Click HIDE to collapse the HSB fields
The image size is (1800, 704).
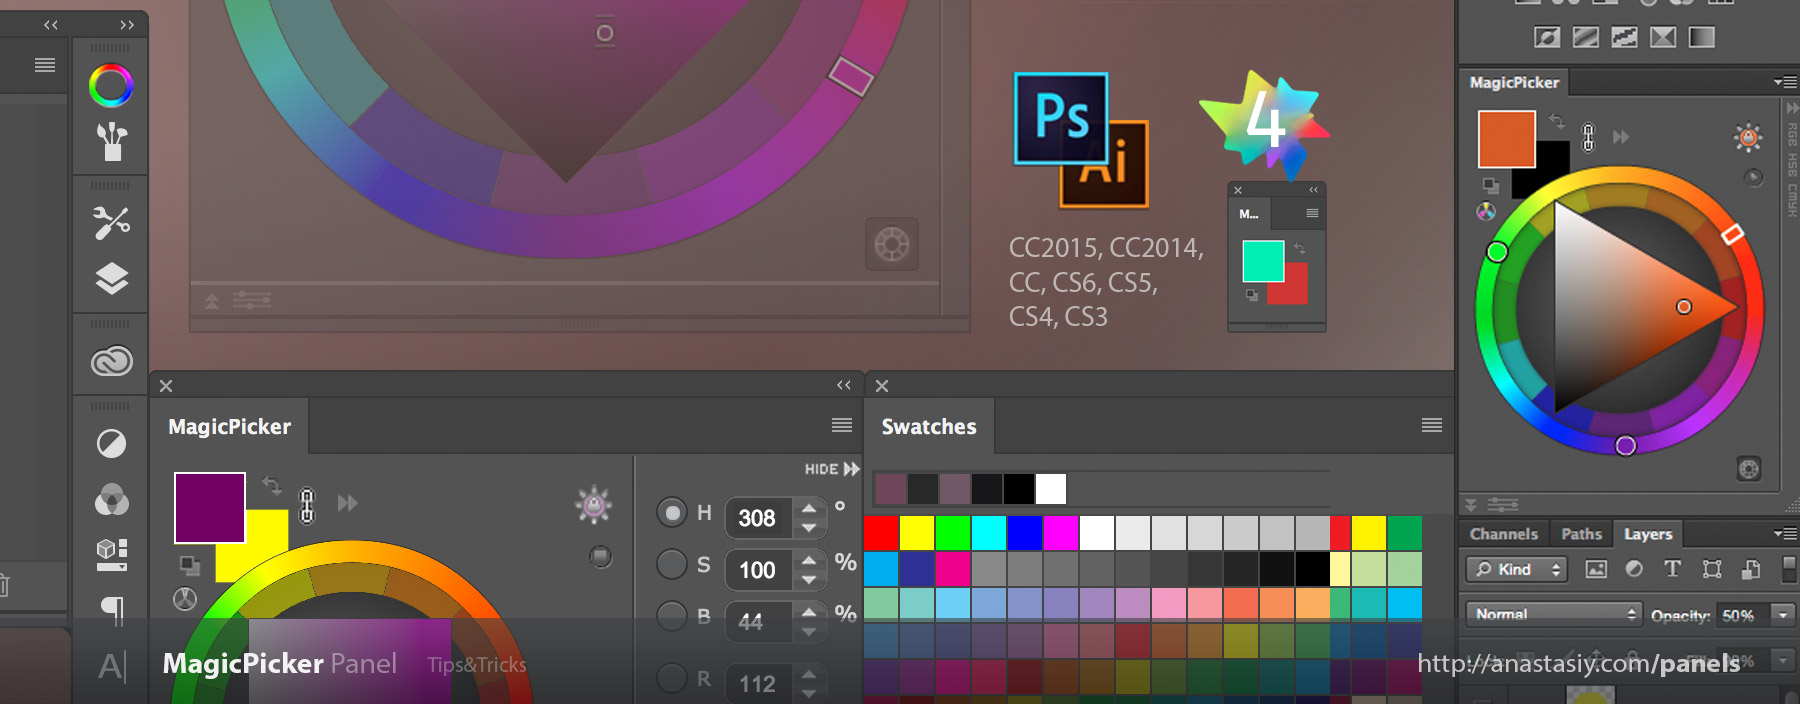[x=832, y=469]
